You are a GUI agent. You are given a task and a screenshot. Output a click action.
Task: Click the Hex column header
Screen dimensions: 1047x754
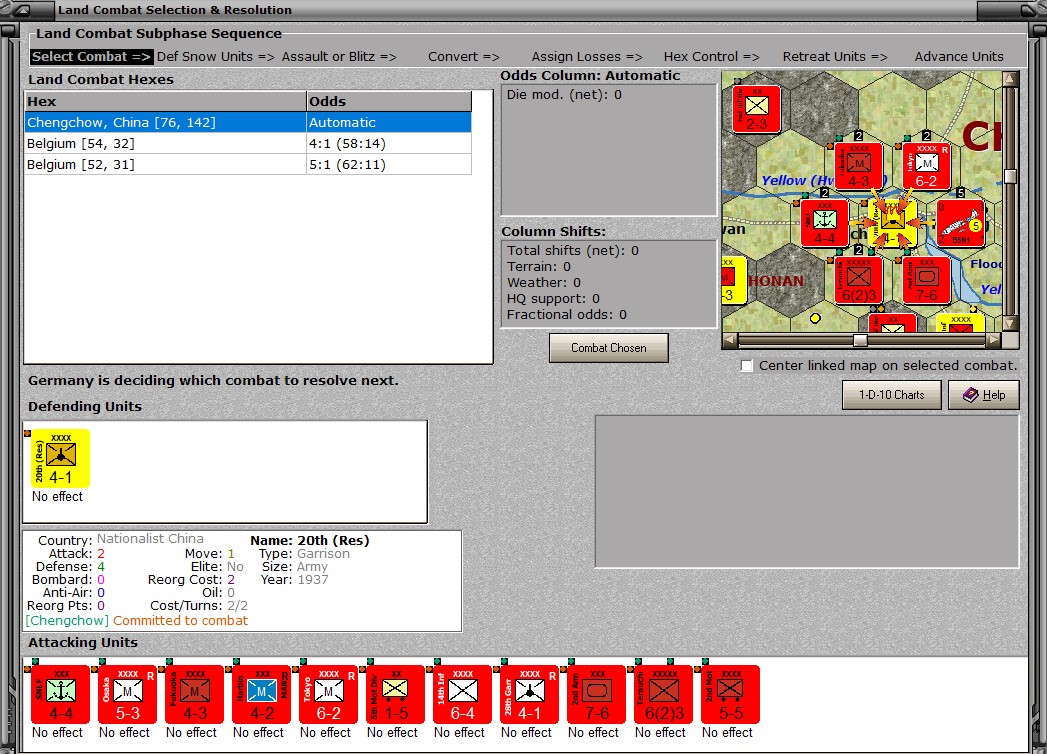point(165,102)
